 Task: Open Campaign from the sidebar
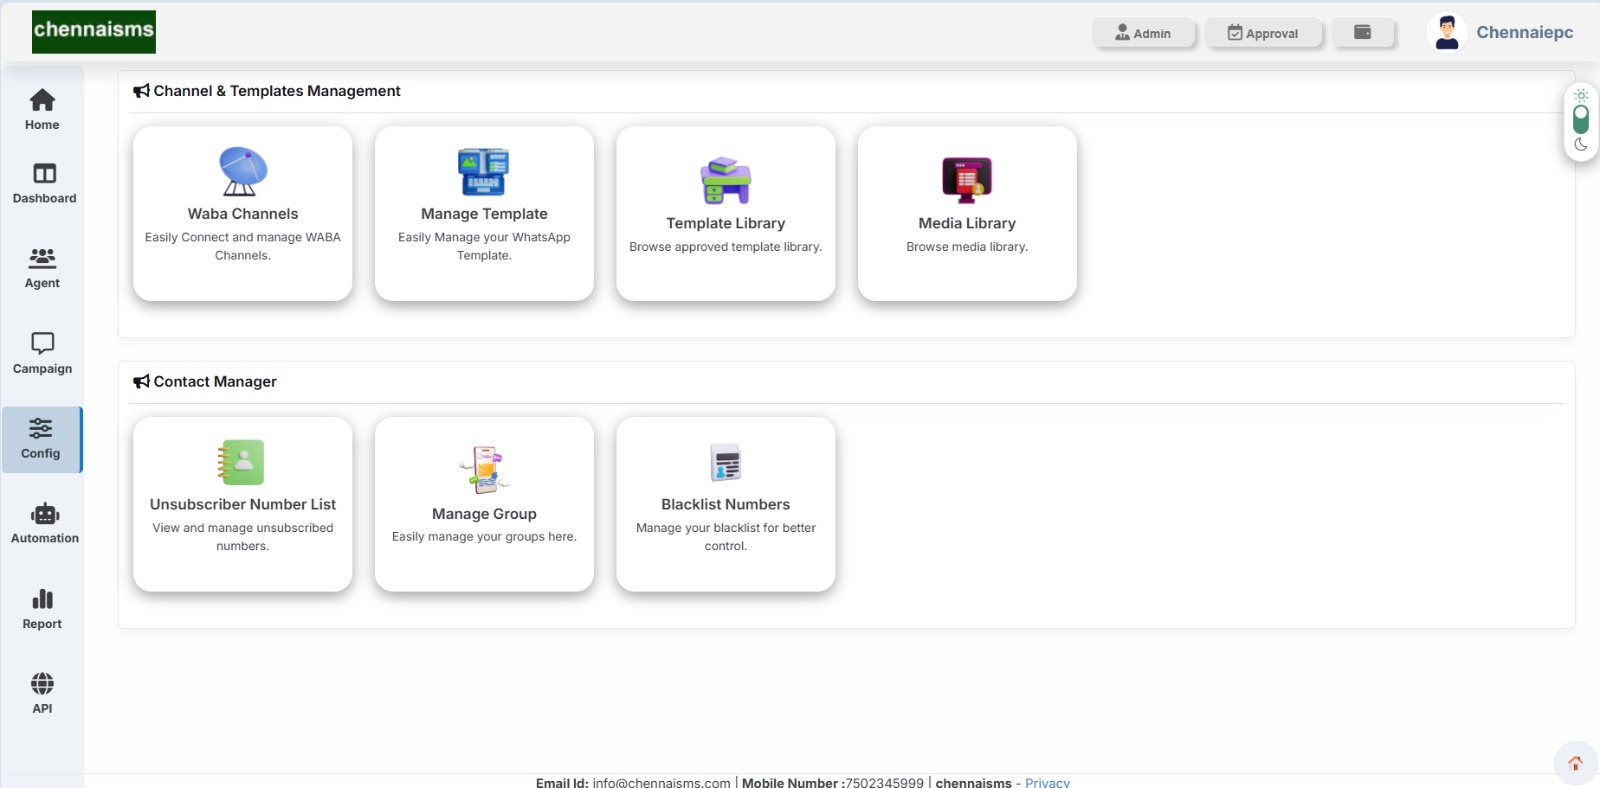point(42,353)
